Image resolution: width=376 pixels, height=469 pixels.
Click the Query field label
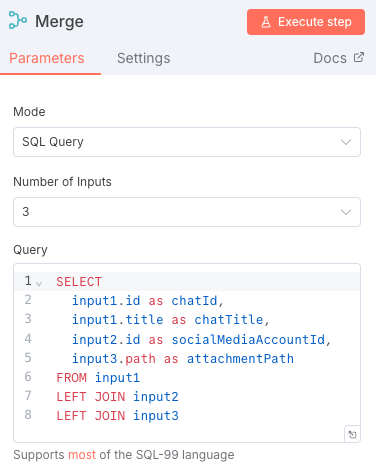[30, 250]
